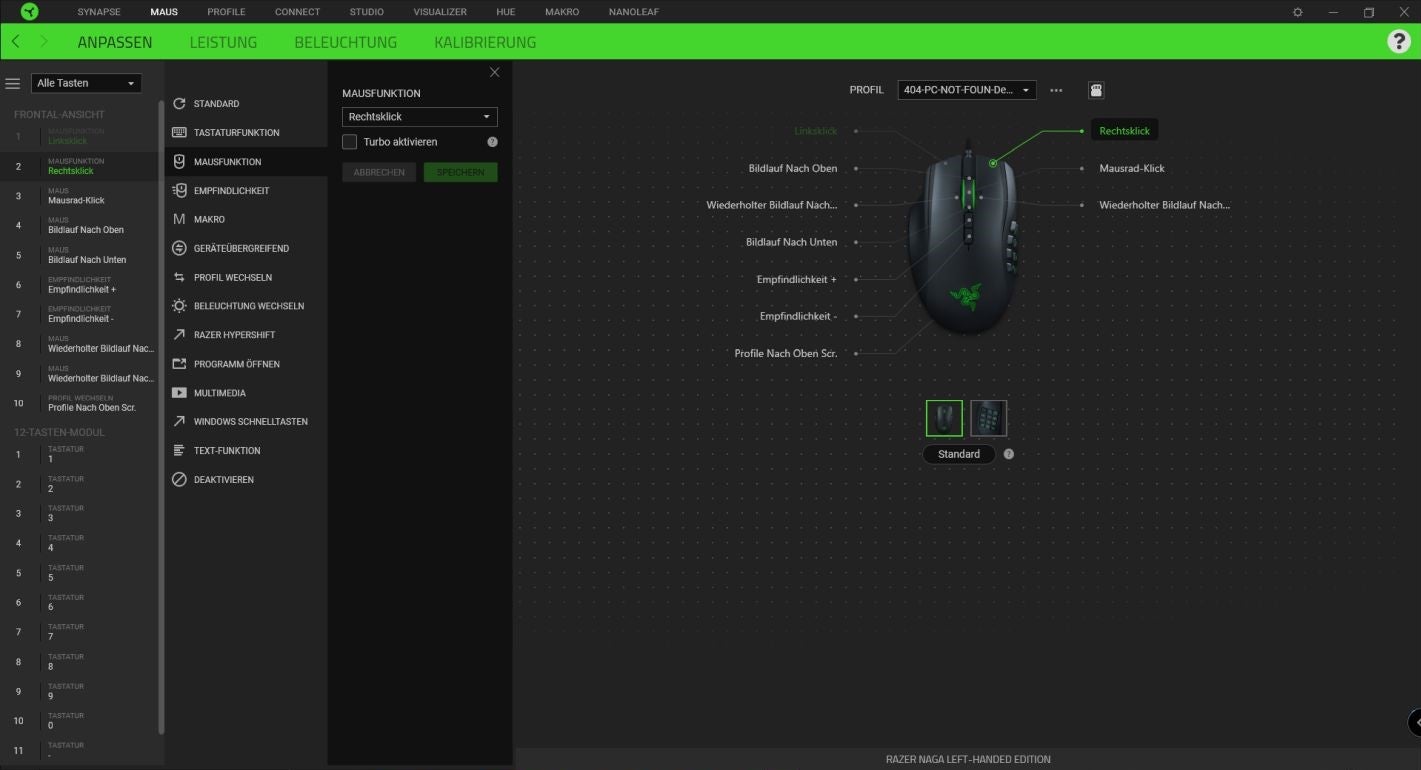This screenshot has width=1421, height=770.
Task: Enable the Turbo aktivieren checkbox
Action: (x=349, y=142)
